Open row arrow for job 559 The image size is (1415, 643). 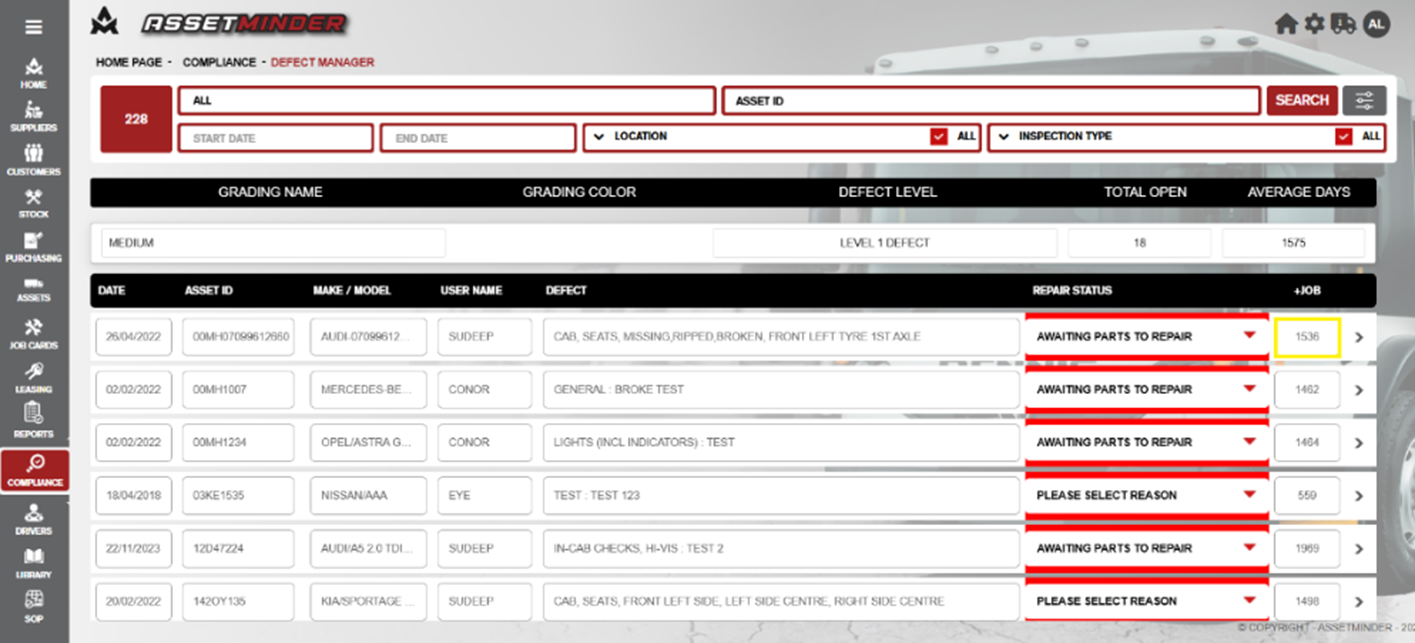pos(1359,496)
